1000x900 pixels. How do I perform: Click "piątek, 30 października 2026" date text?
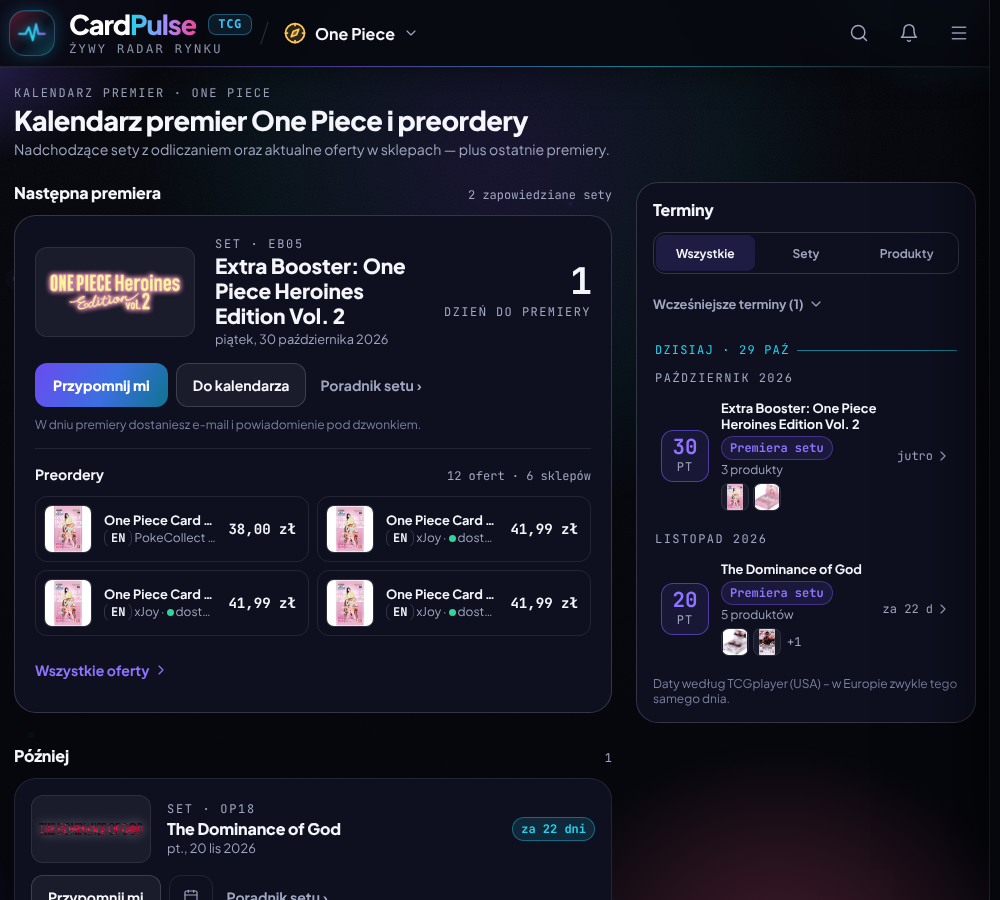pos(301,339)
